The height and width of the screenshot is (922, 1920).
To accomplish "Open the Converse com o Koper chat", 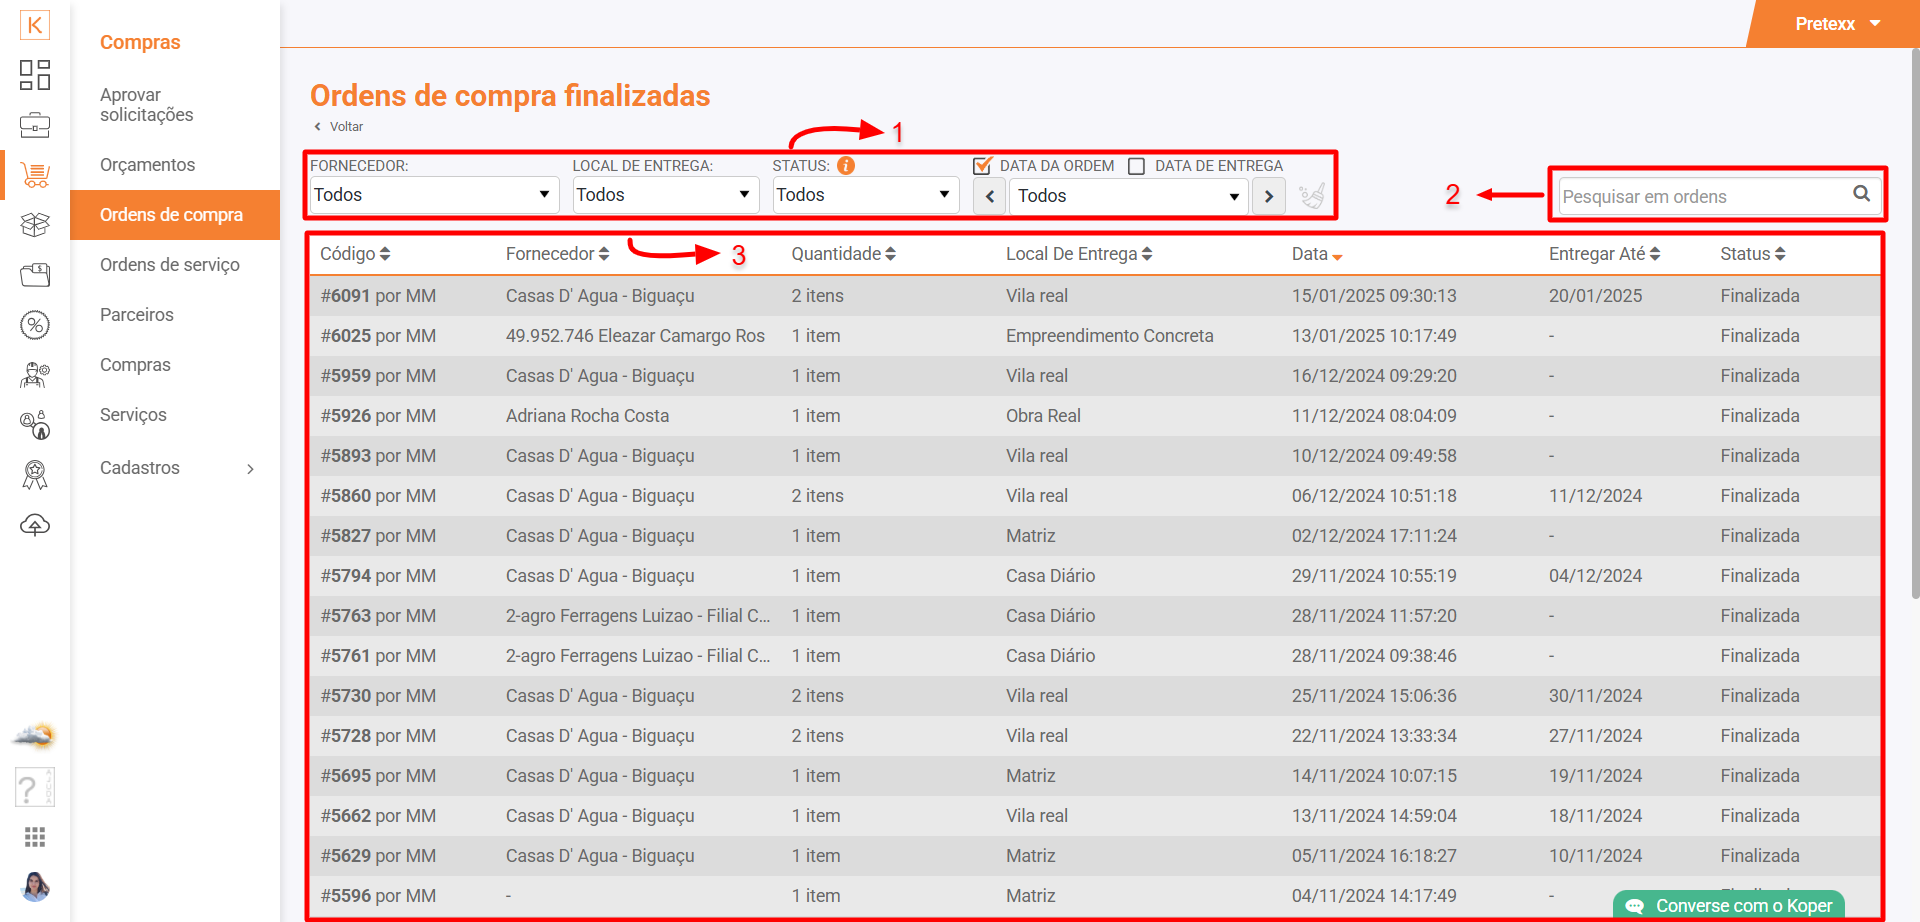I will 1730,905.
